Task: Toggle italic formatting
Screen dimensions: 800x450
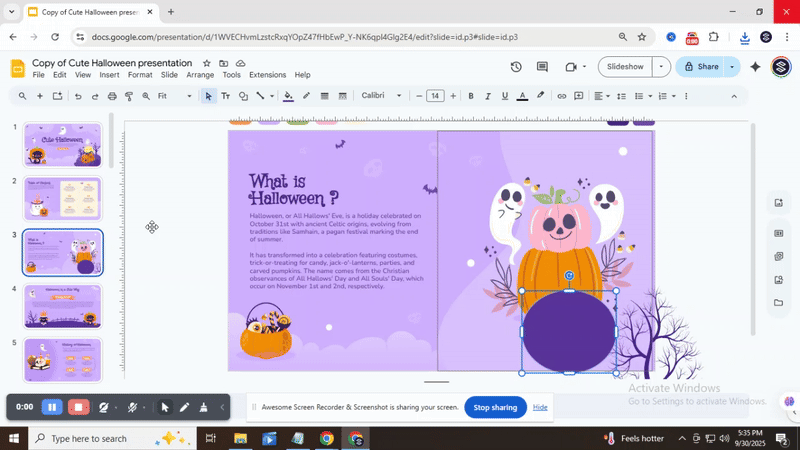Action: (x=488, y=96)
